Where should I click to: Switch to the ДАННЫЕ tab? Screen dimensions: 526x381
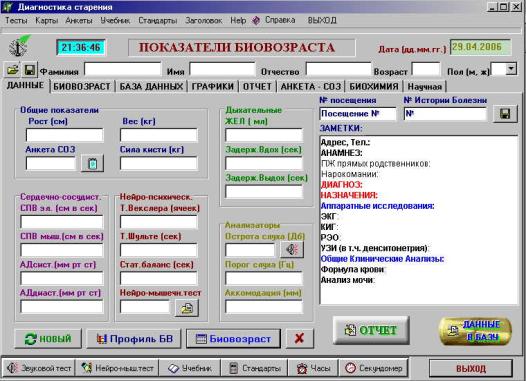click(25, 85)
